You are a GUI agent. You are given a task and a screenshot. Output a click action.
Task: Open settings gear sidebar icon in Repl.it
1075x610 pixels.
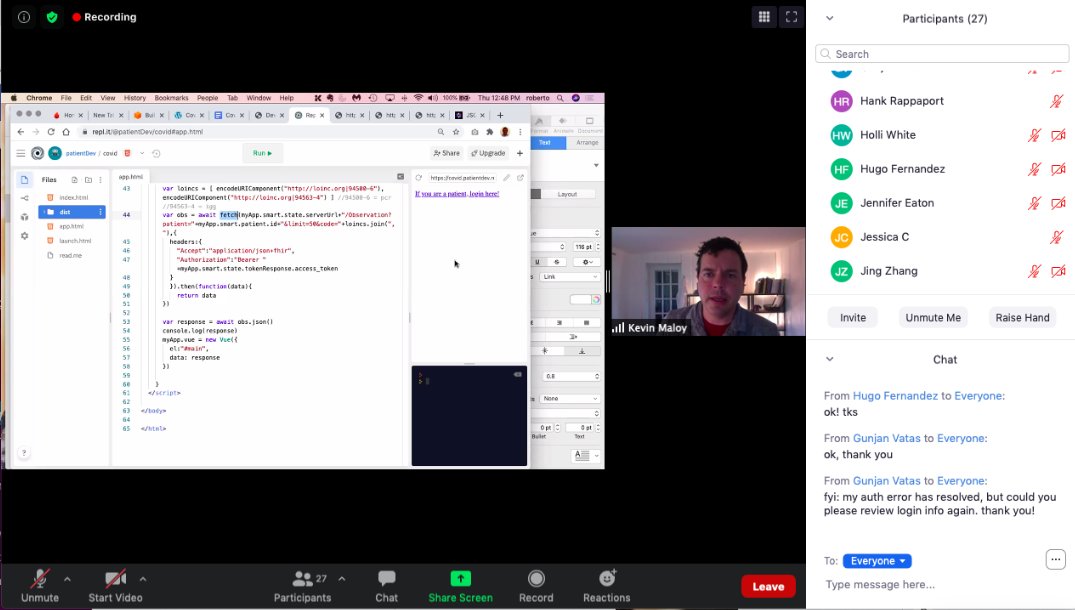click(25, 236)
